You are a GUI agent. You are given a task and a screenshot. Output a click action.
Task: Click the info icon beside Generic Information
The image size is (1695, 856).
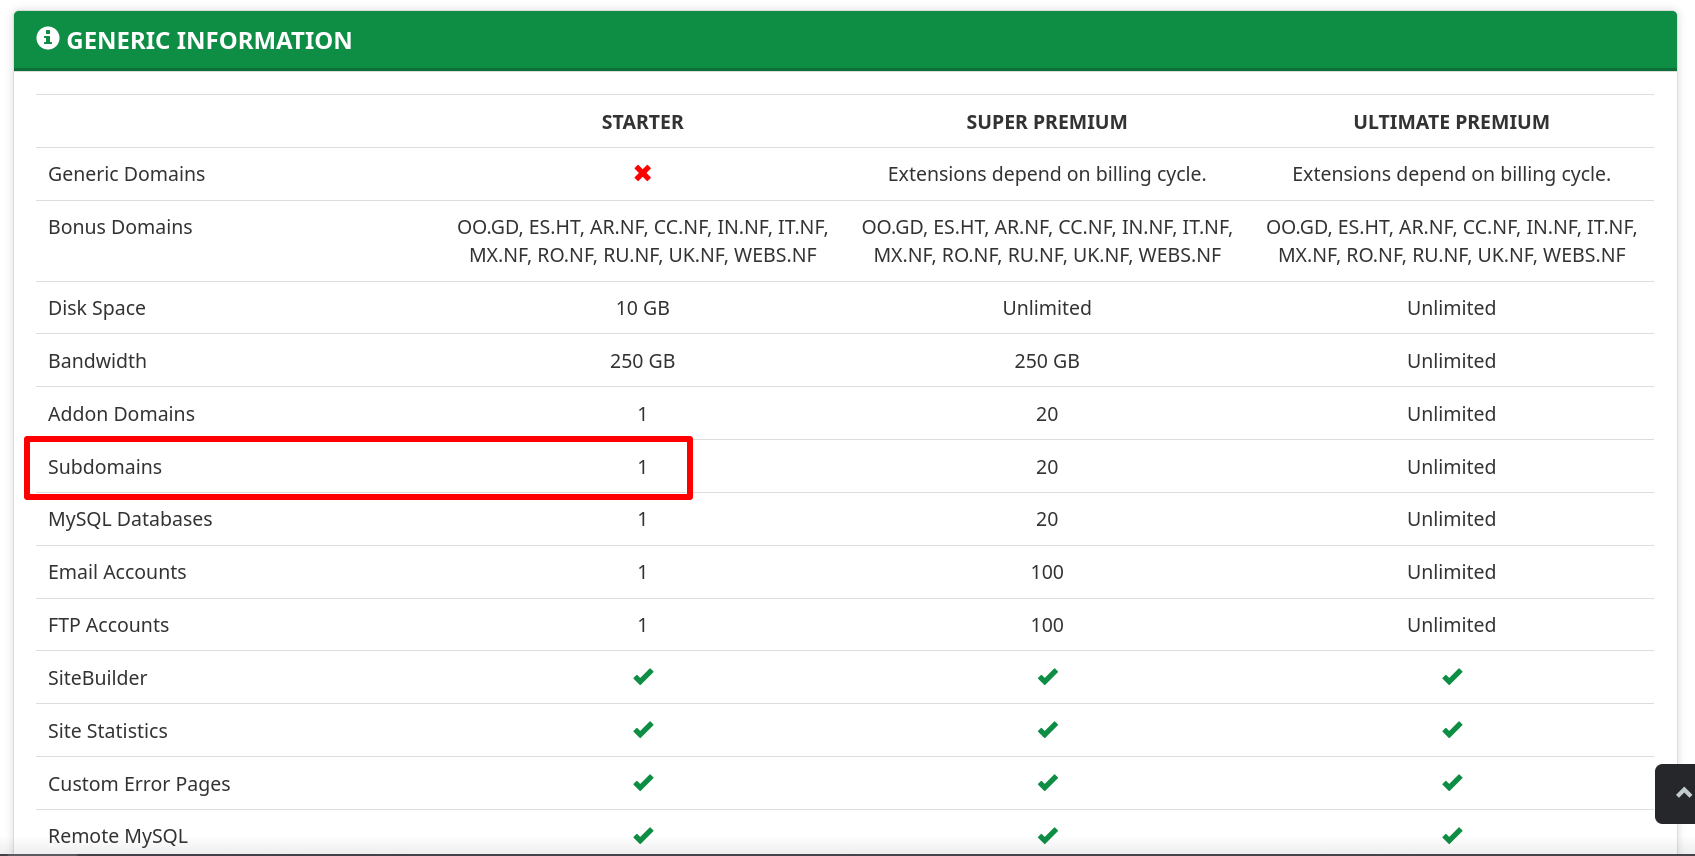click(x=47, y=39)
